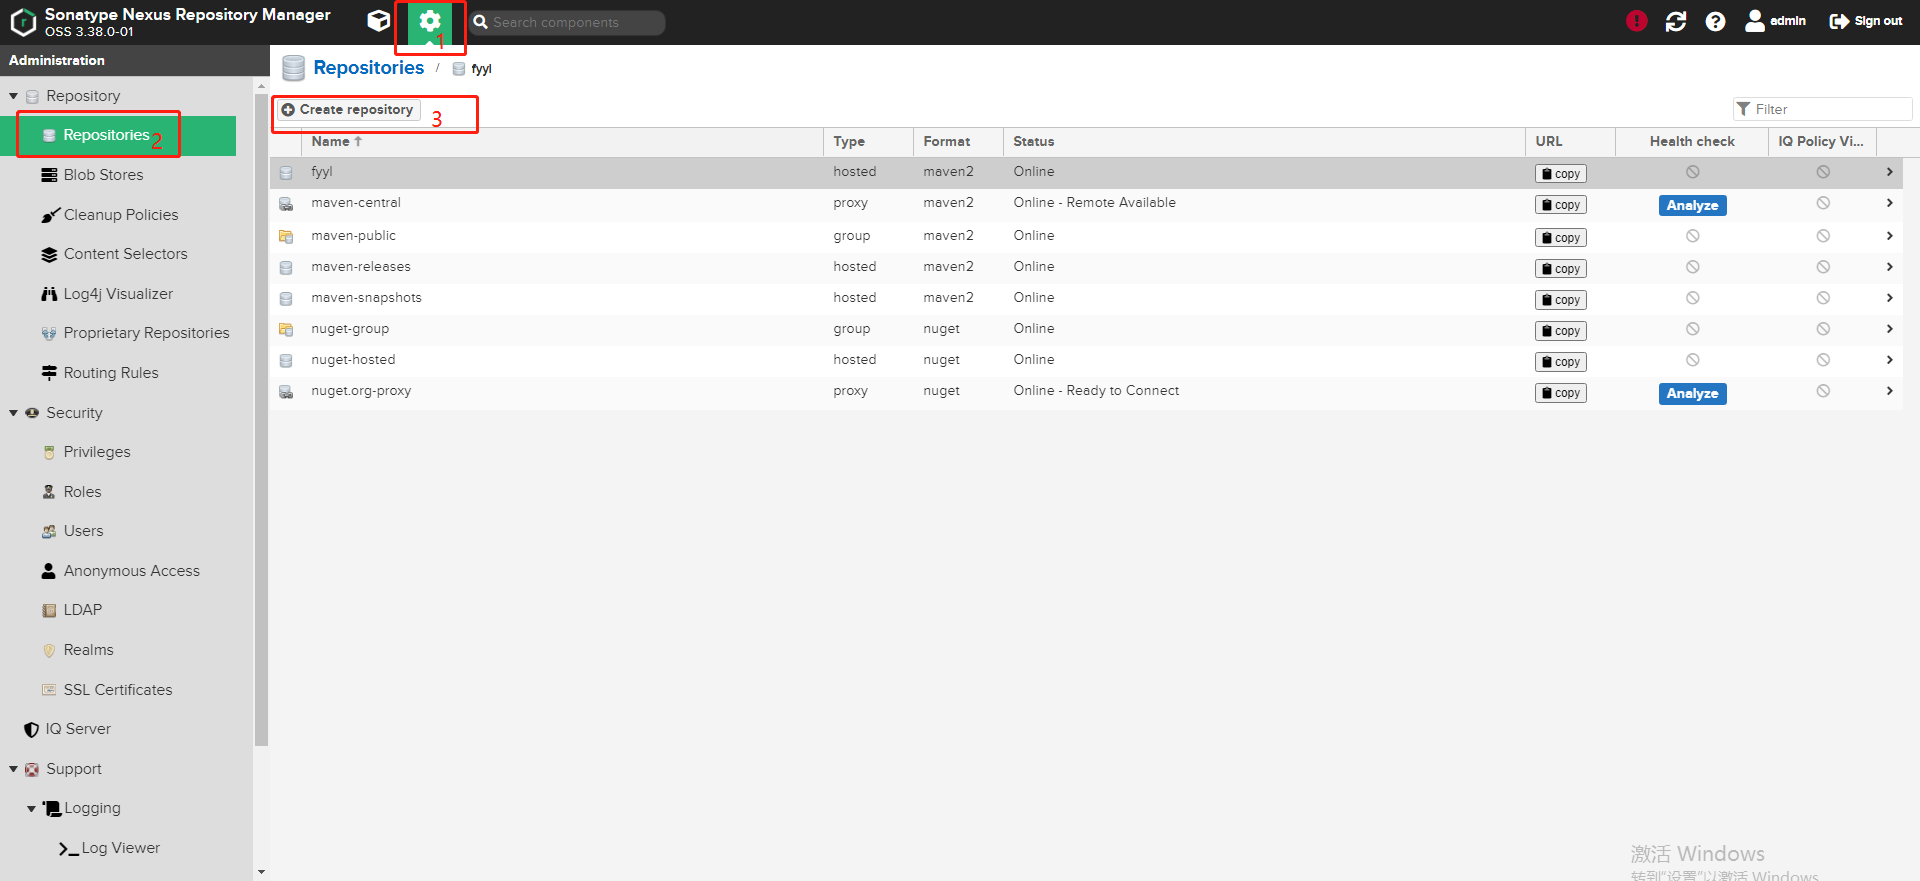Viewport: 1920px width, 881px height.
Task: Click maven-central IQ policy disabled icon
Action: [1823, 203]
